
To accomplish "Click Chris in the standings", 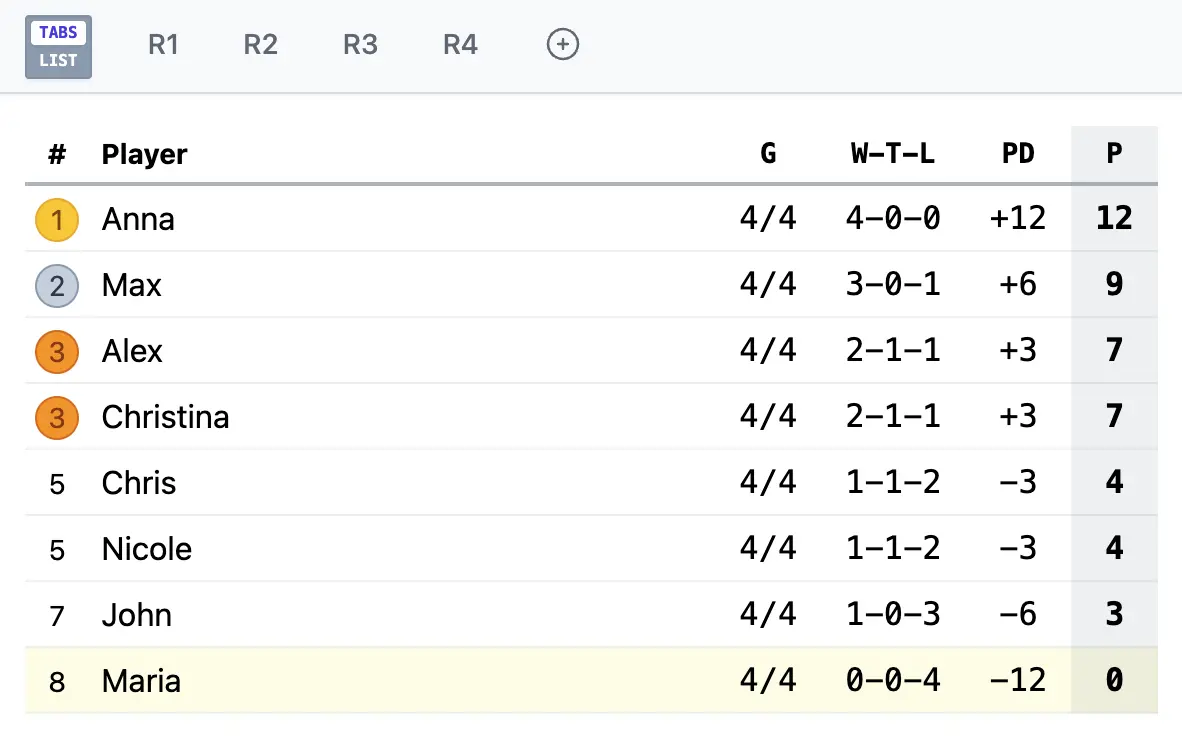I will pyautogui.click(x=139, y=483).
